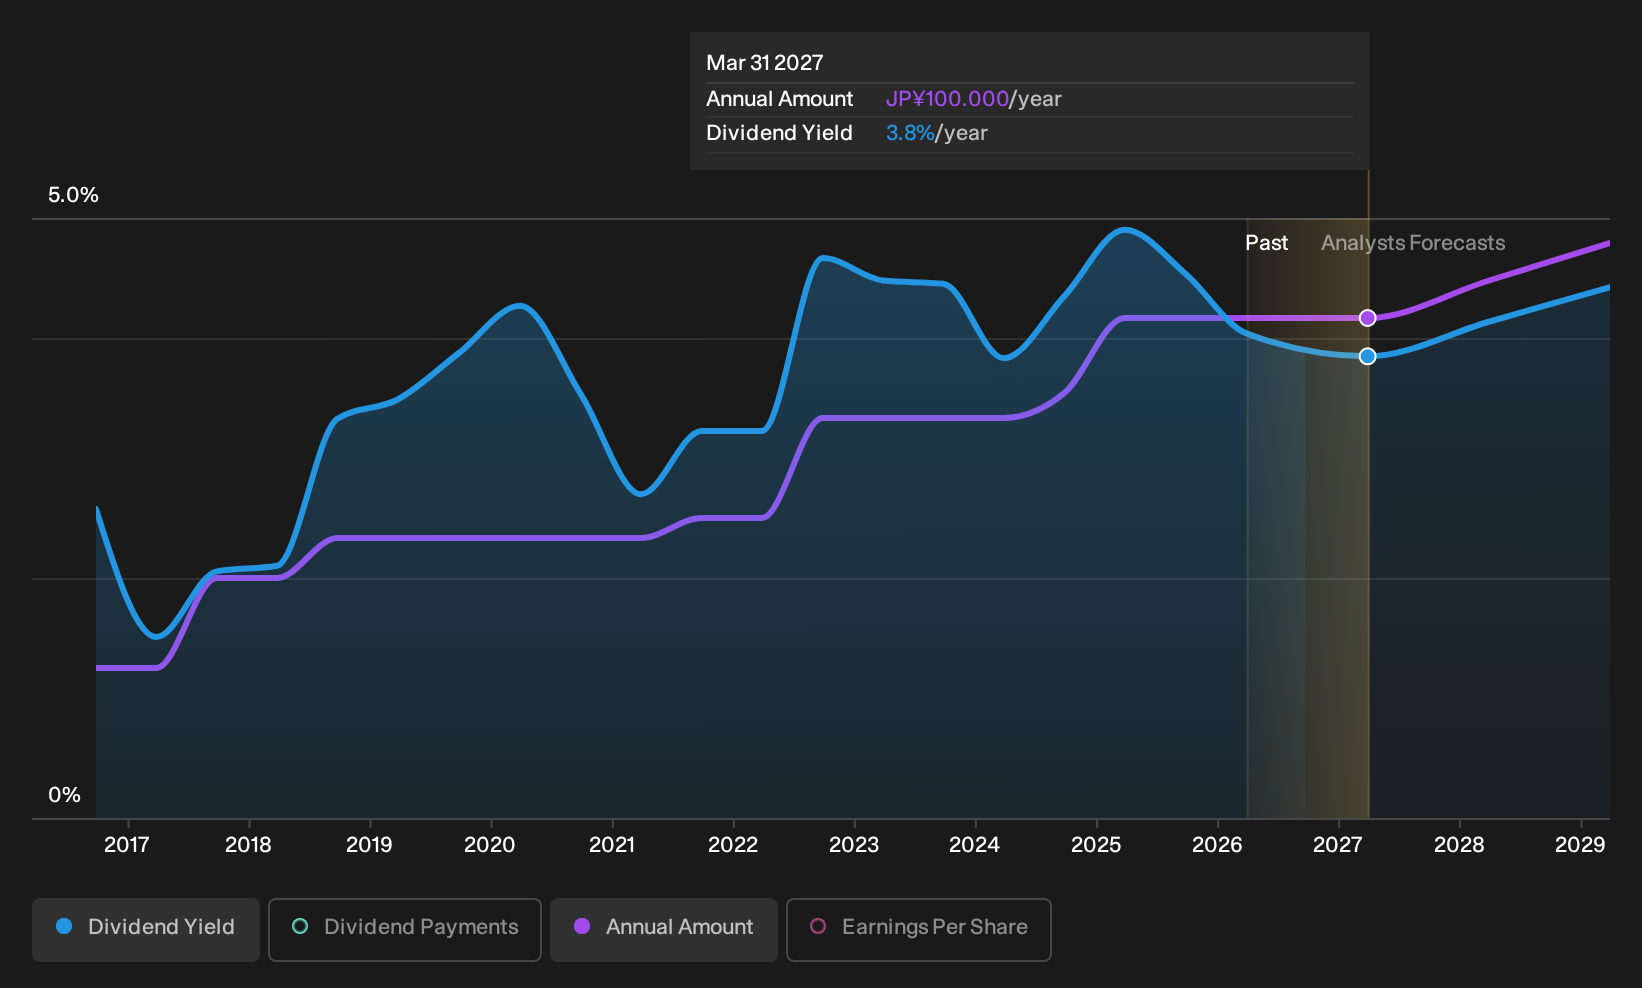
Task: Select the blue Dividend Yield data point marker
Action: click(x=1368, y=356)
